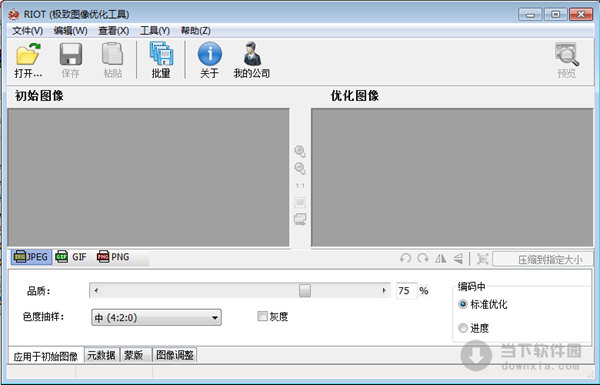Click the Open (打开) folder icon
600x385 pixels.
tap(28, 54)
